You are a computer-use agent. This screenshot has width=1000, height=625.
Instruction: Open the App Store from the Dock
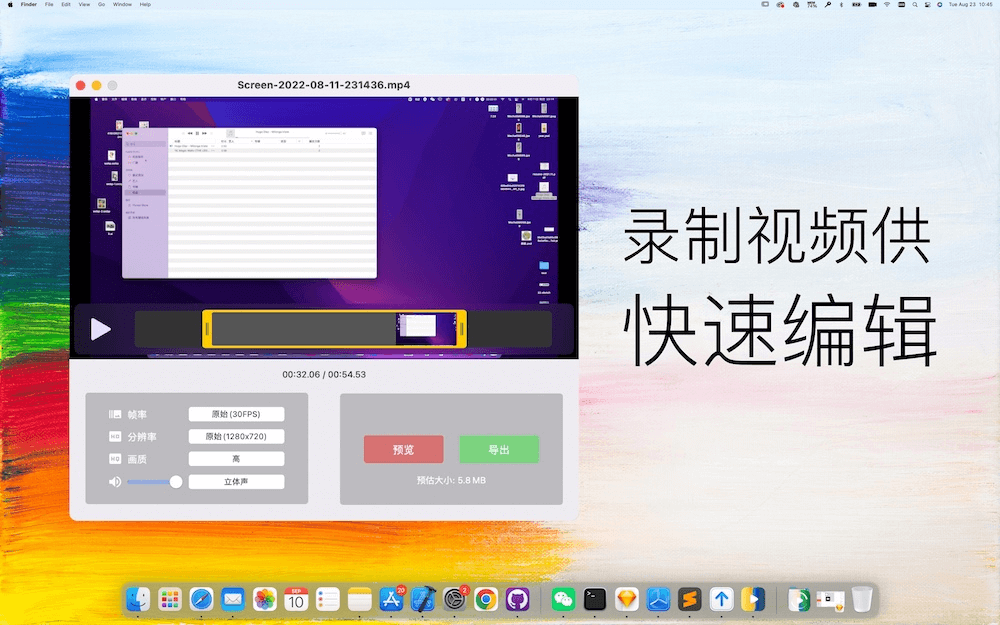tap(391, 600)
